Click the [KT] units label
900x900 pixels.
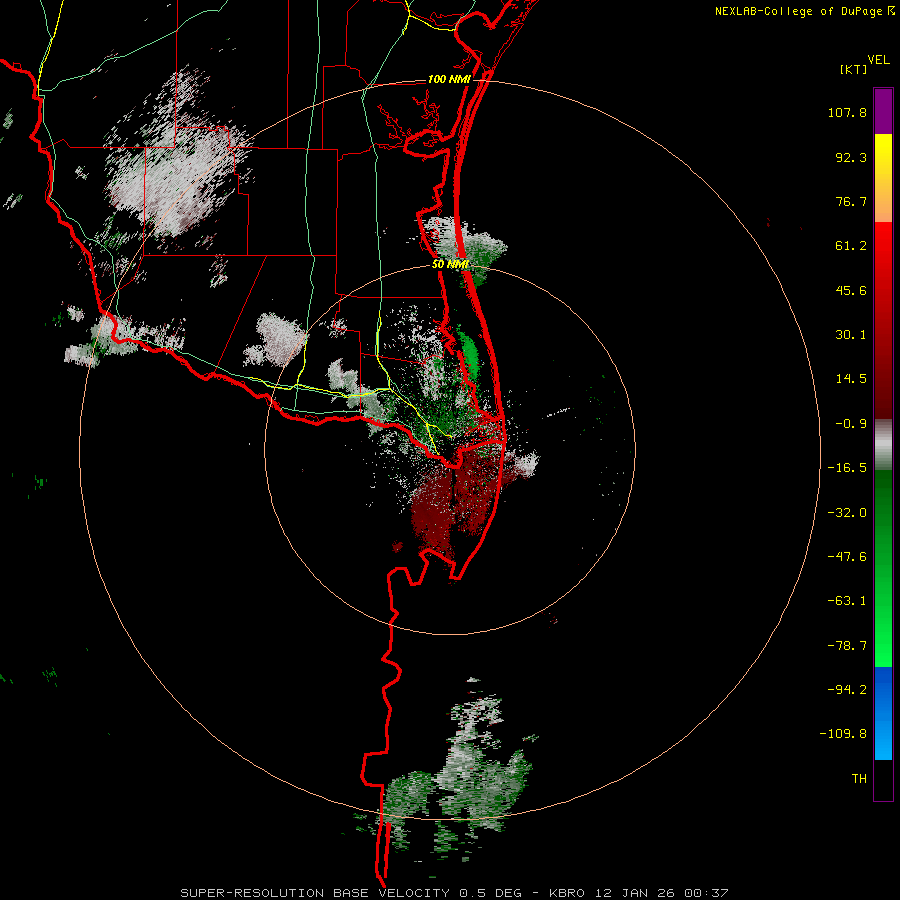click(x=854, y=69)
